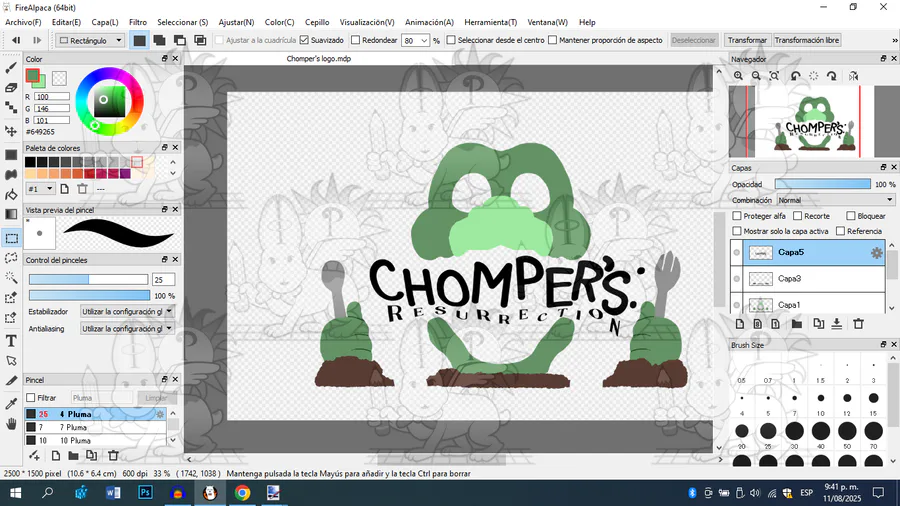Select the Text tool

pyautogui.click(x=11, y=341)
